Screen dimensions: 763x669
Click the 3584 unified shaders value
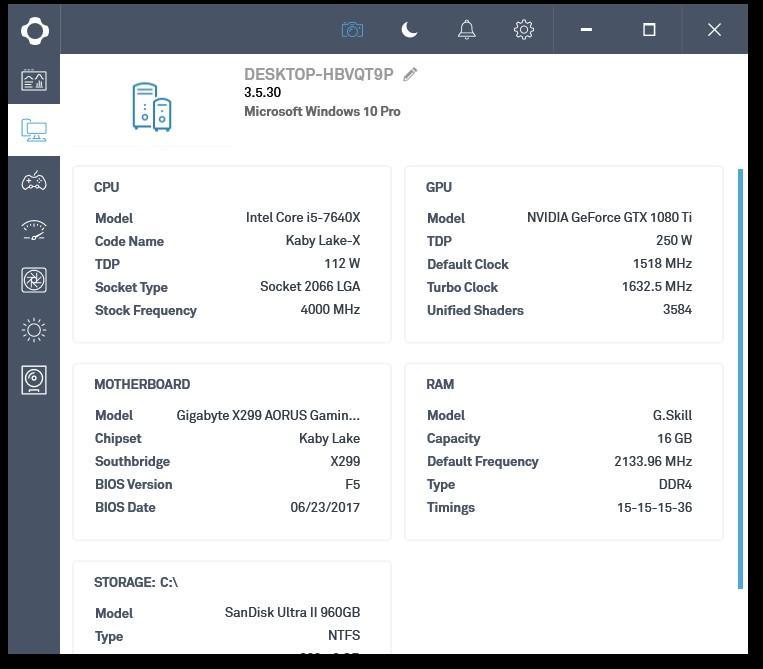coord(677,309)
